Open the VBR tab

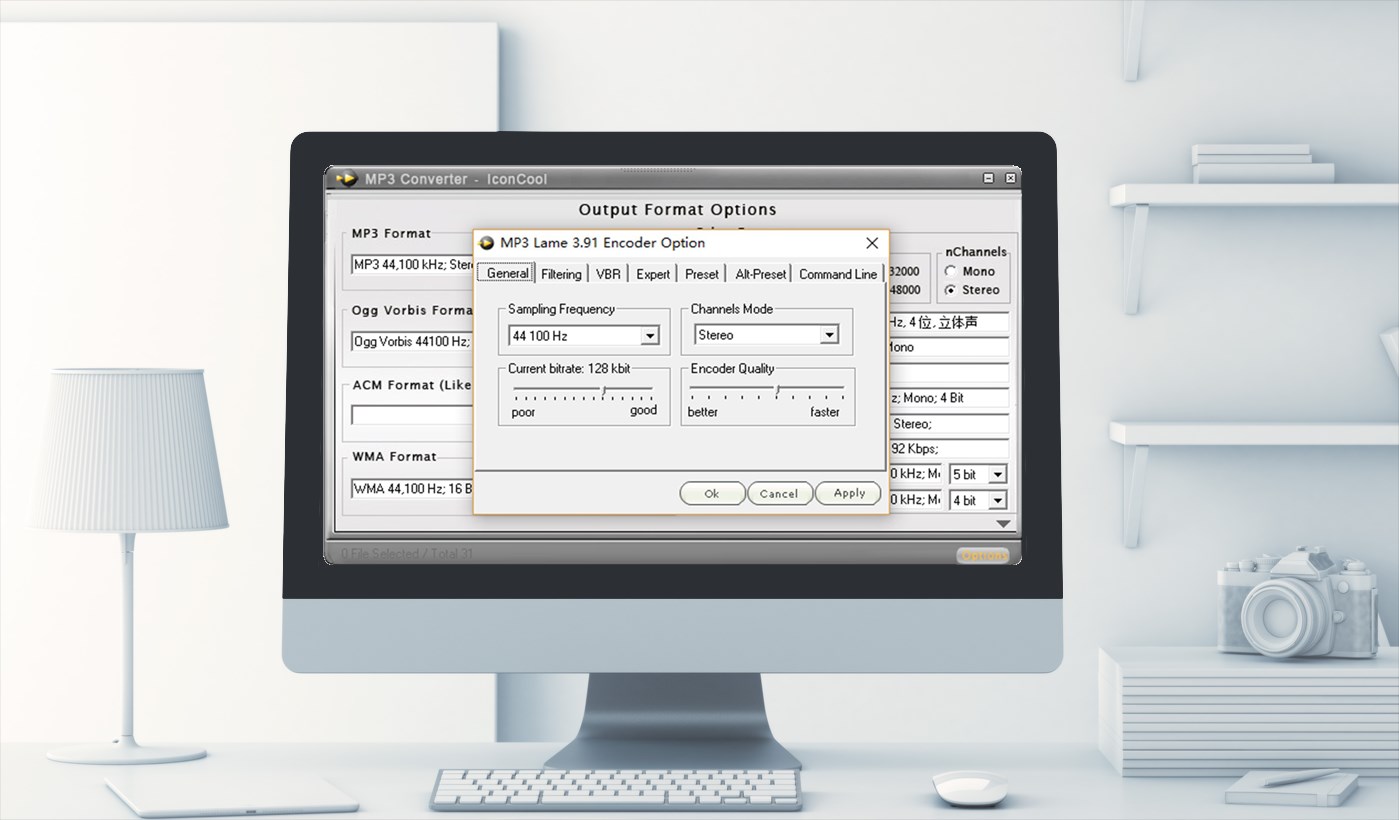(608, 274)
